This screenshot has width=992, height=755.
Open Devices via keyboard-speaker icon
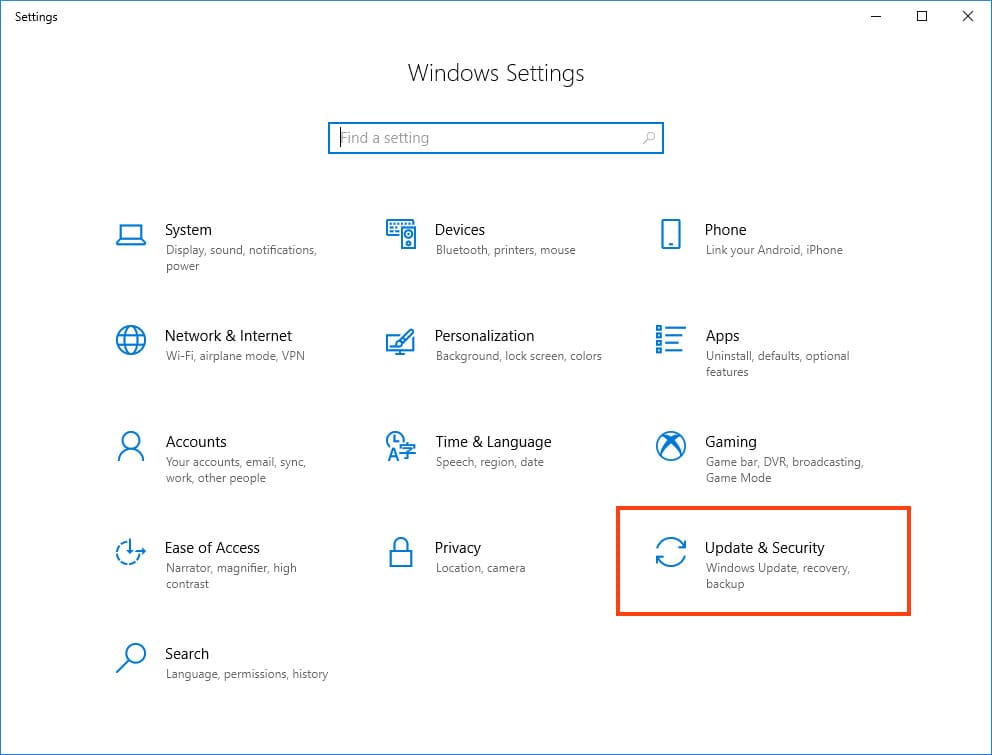[400, 235]
